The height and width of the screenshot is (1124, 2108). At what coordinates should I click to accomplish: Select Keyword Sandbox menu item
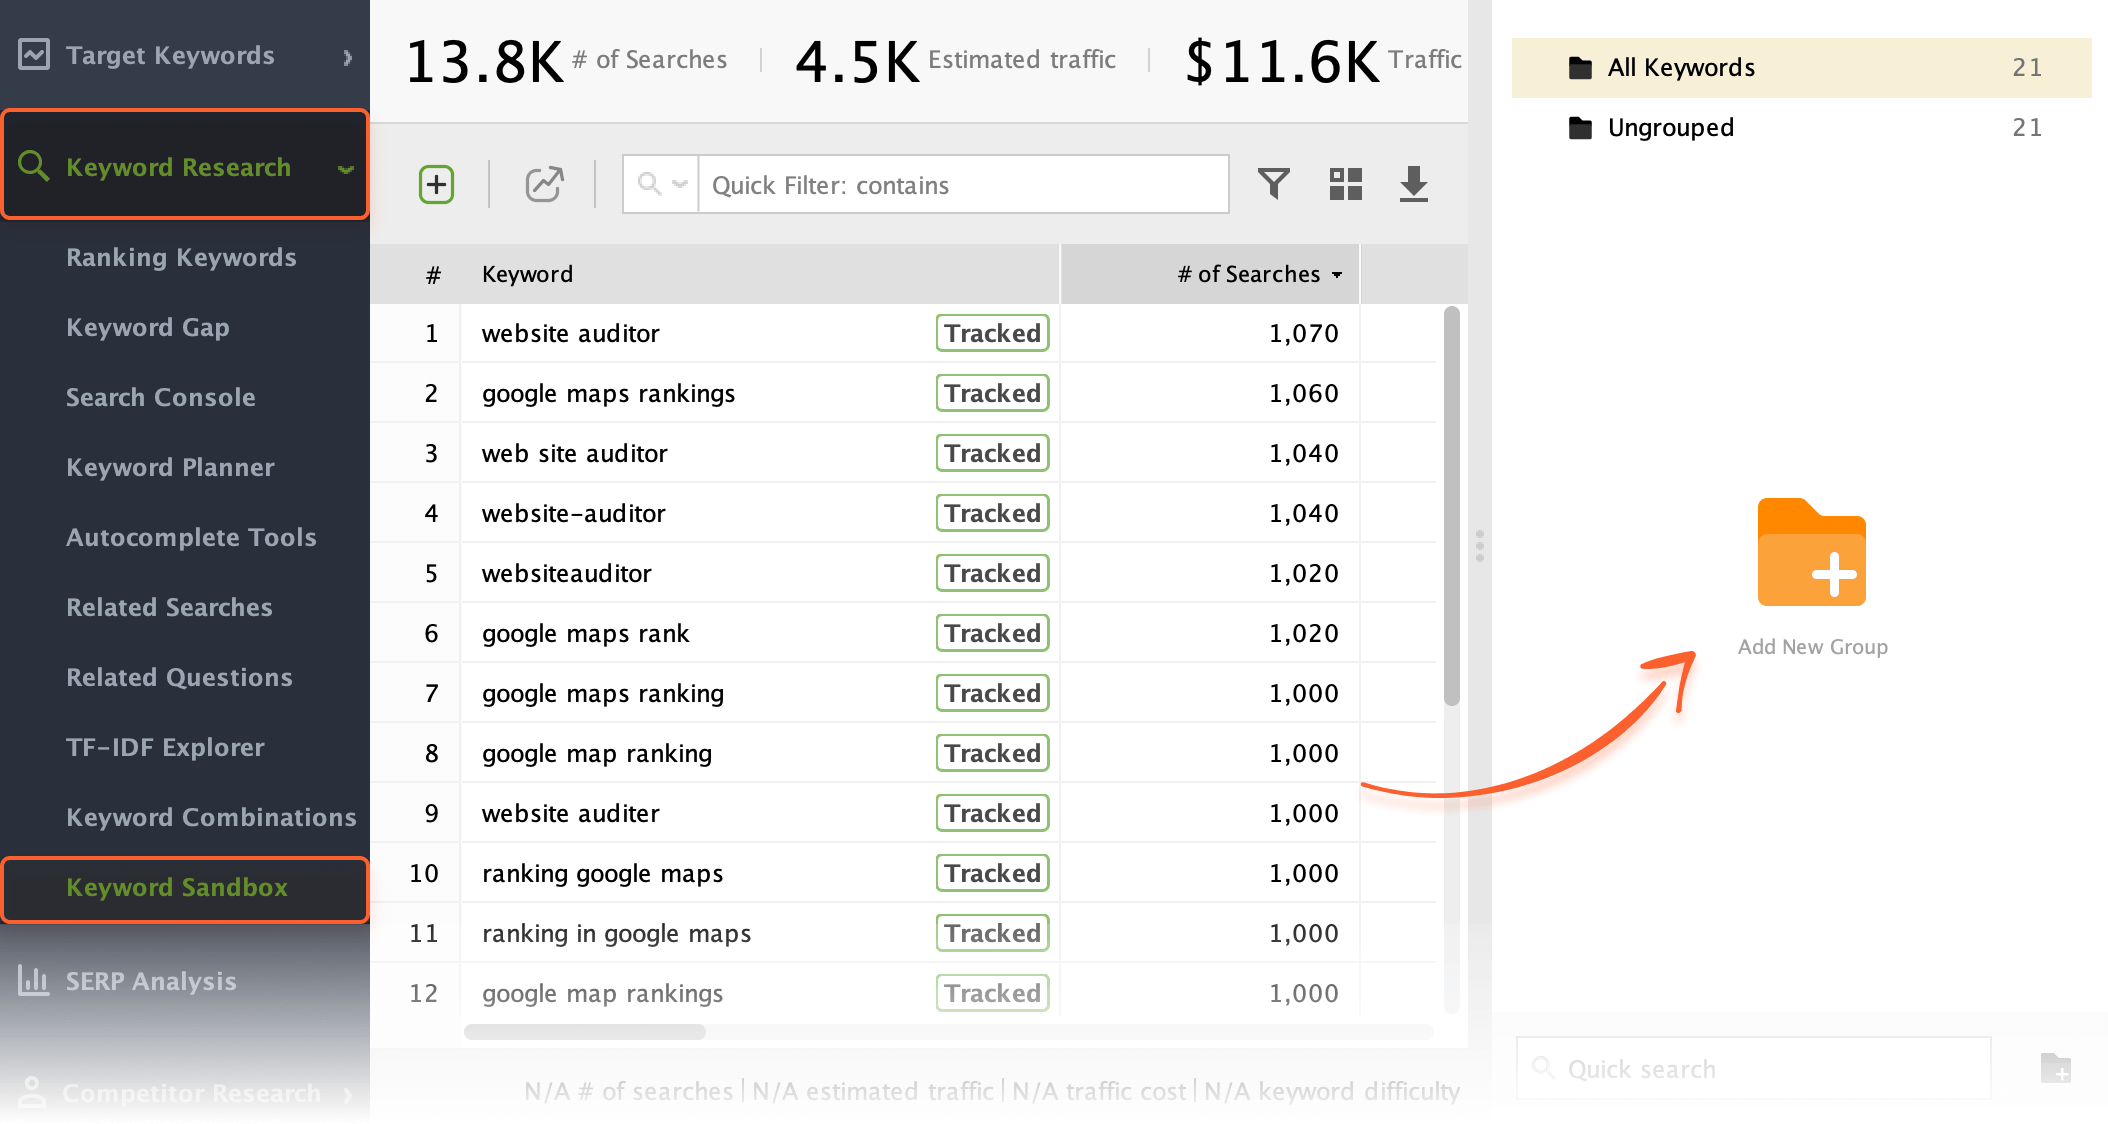coord(185,888)
